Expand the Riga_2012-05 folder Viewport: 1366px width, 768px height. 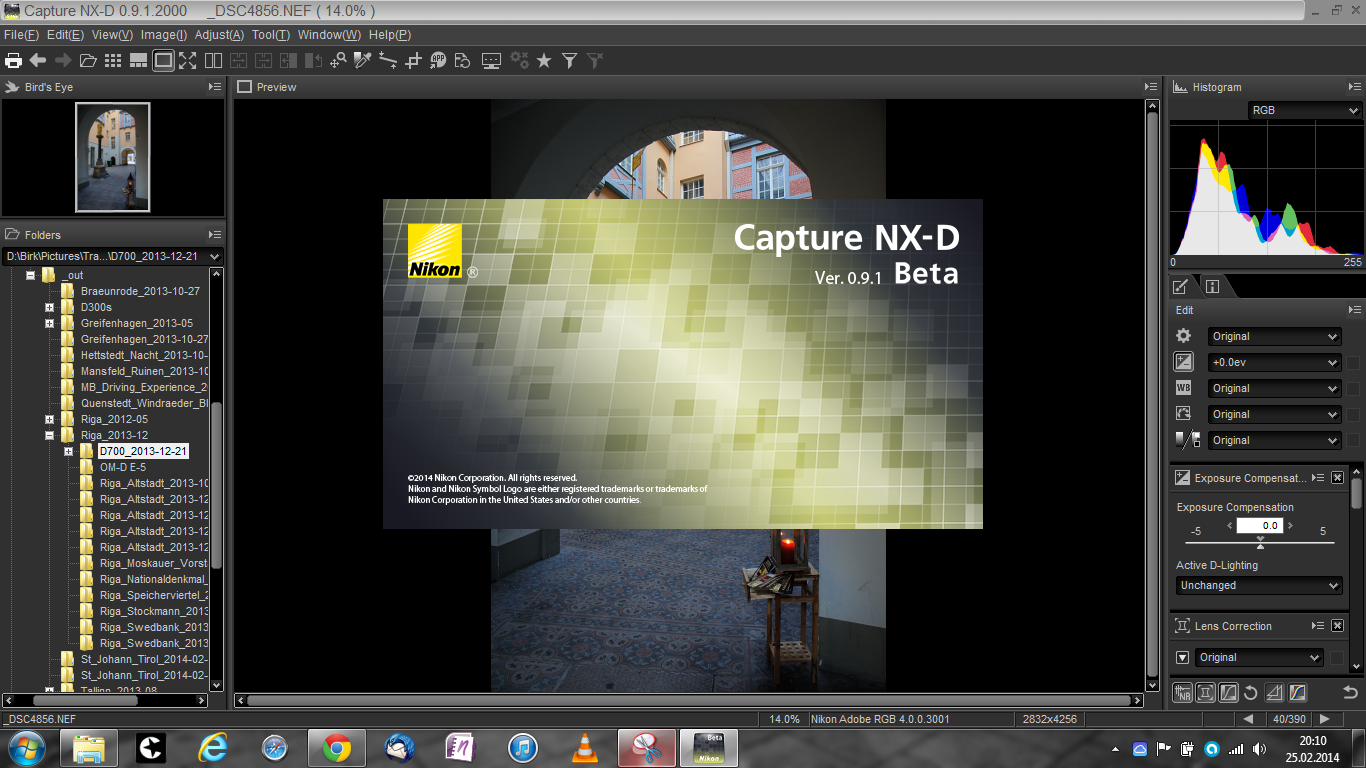[x=49, y=420]
